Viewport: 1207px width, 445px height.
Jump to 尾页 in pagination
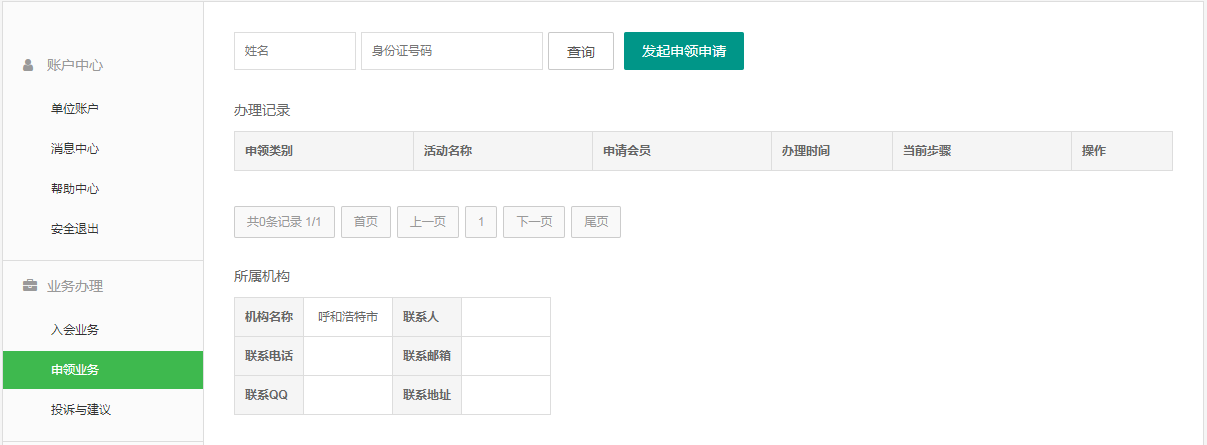pyautogui.click(x=596, y=222)
